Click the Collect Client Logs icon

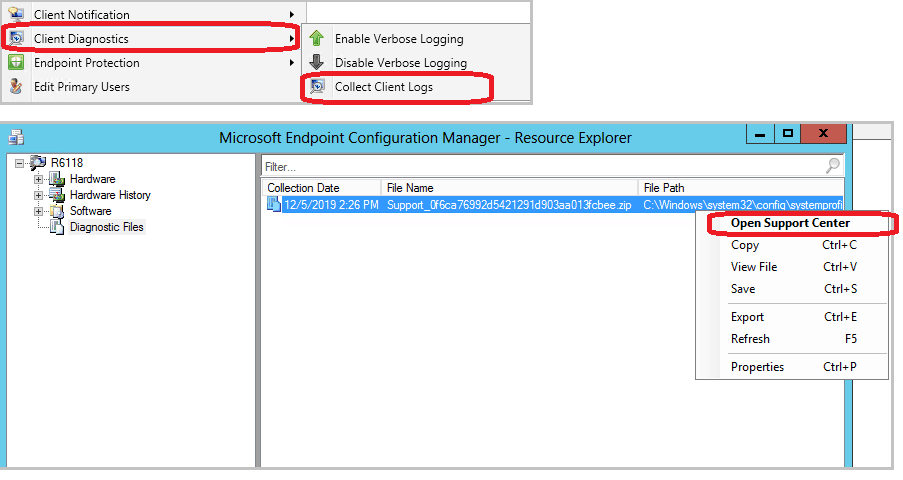[x=317, y=86]
